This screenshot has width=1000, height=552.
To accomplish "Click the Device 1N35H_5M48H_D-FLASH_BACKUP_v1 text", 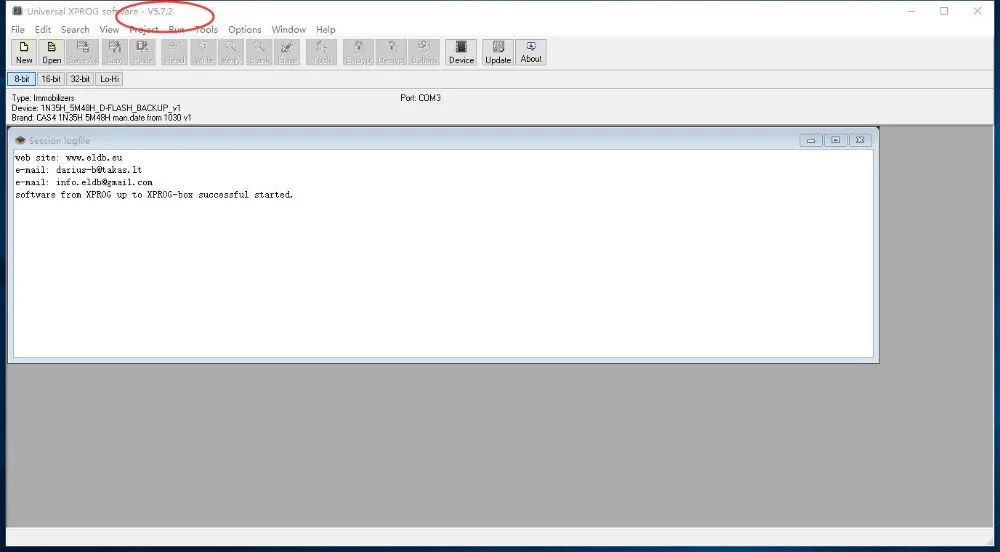I will [96, 108].
